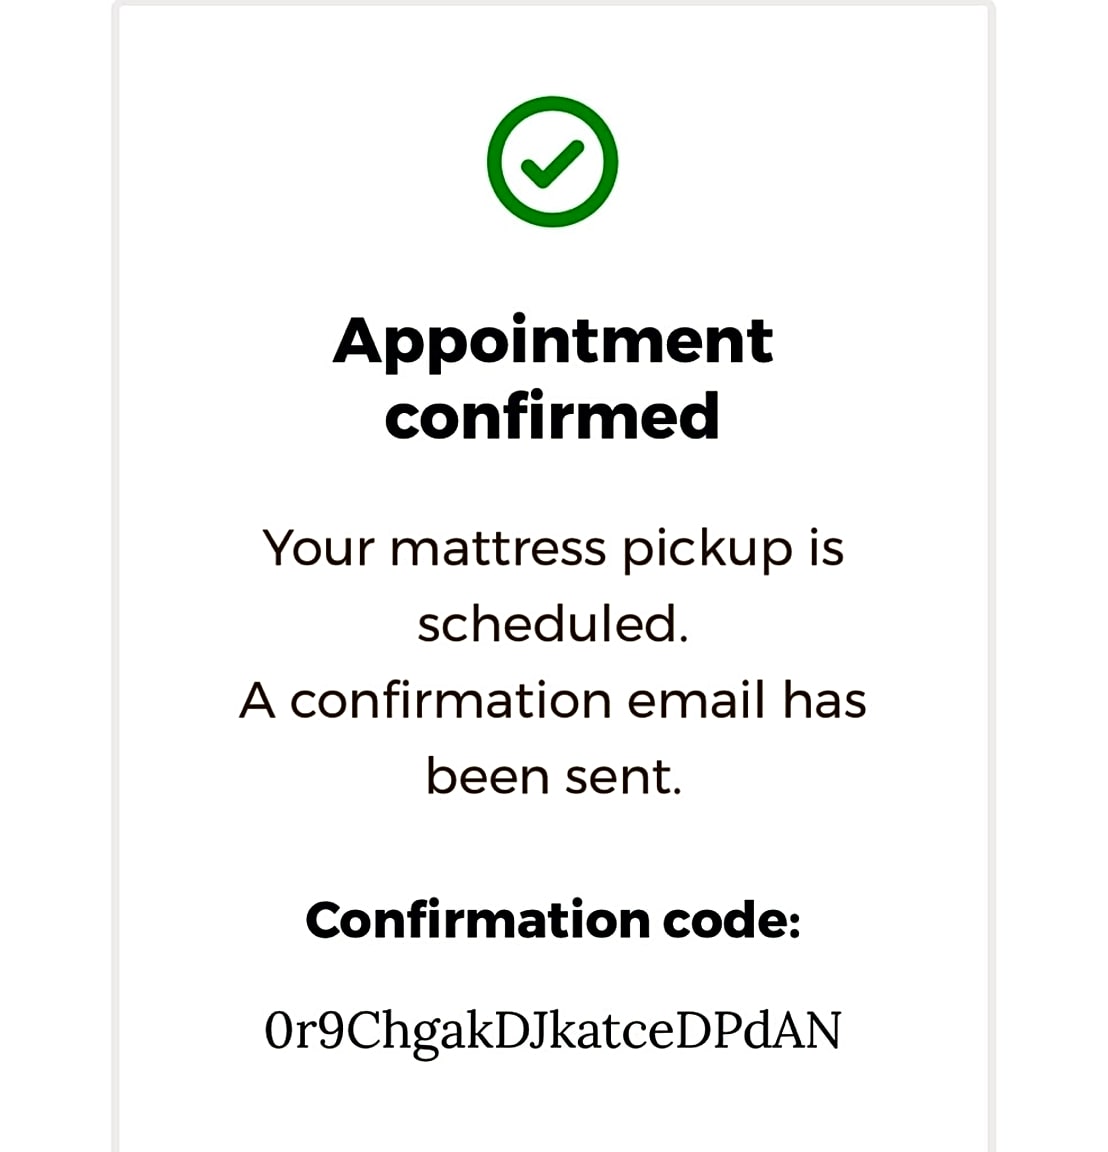Click the word "mattress" in the message

click(498, 549)
